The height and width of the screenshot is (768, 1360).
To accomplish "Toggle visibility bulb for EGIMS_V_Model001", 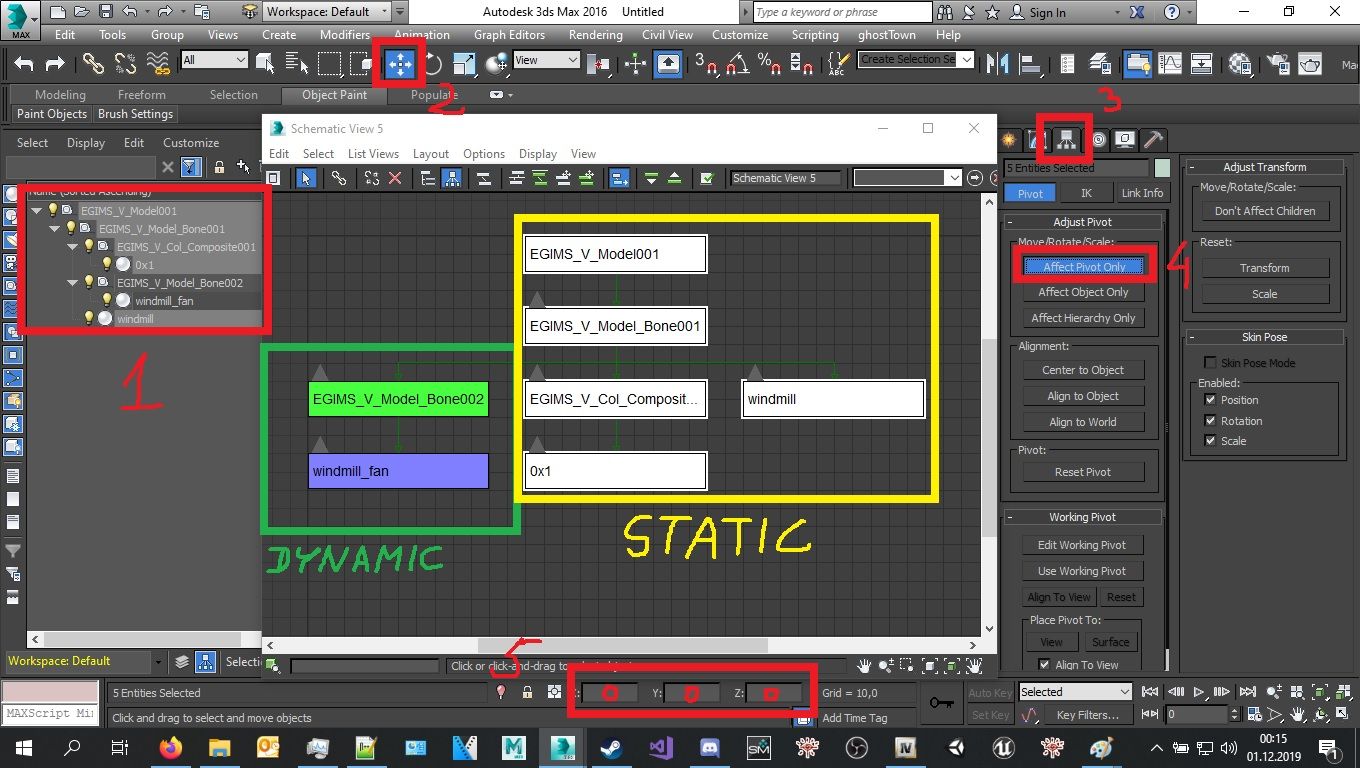I will pyautogui.click(x=53, y=210).
